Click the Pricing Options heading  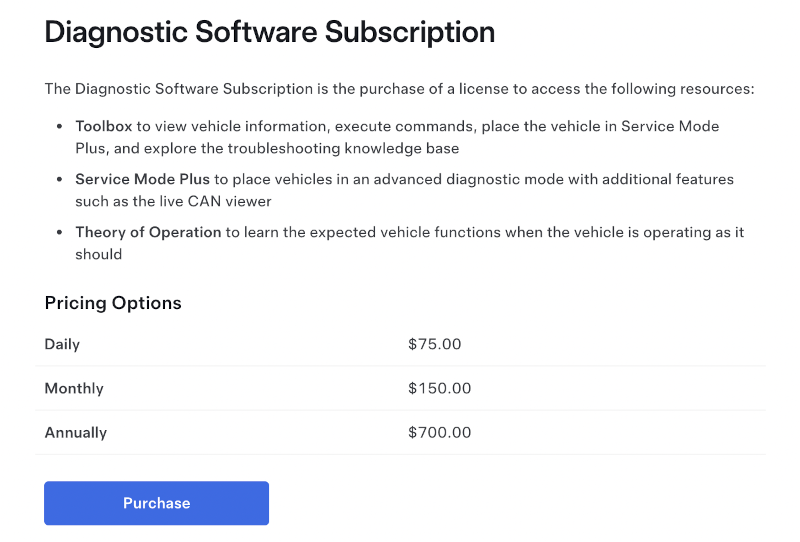click(113, 303)
